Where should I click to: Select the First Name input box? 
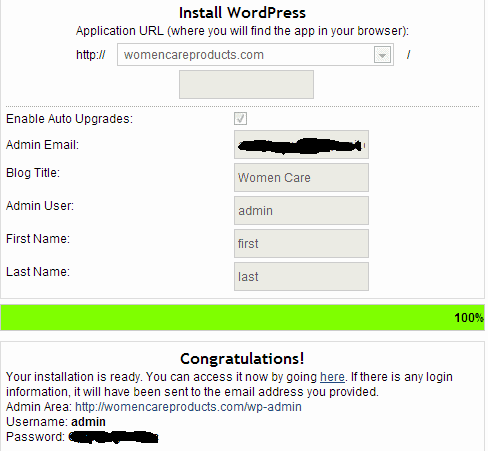coord(301,243)
